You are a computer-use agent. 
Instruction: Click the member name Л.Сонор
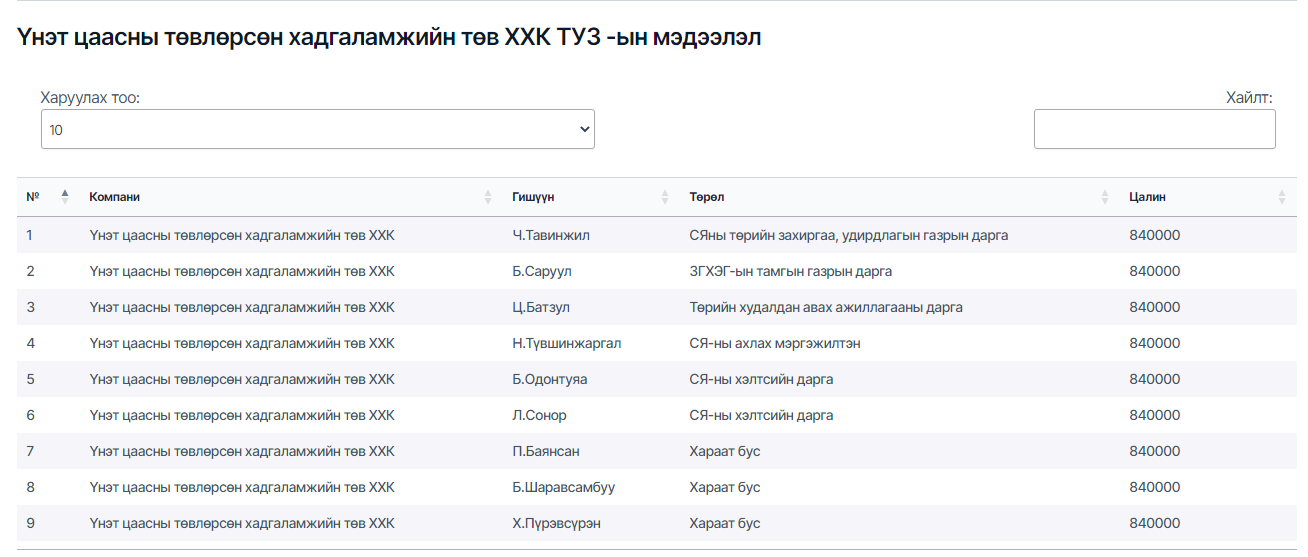(x=539, y=415)
